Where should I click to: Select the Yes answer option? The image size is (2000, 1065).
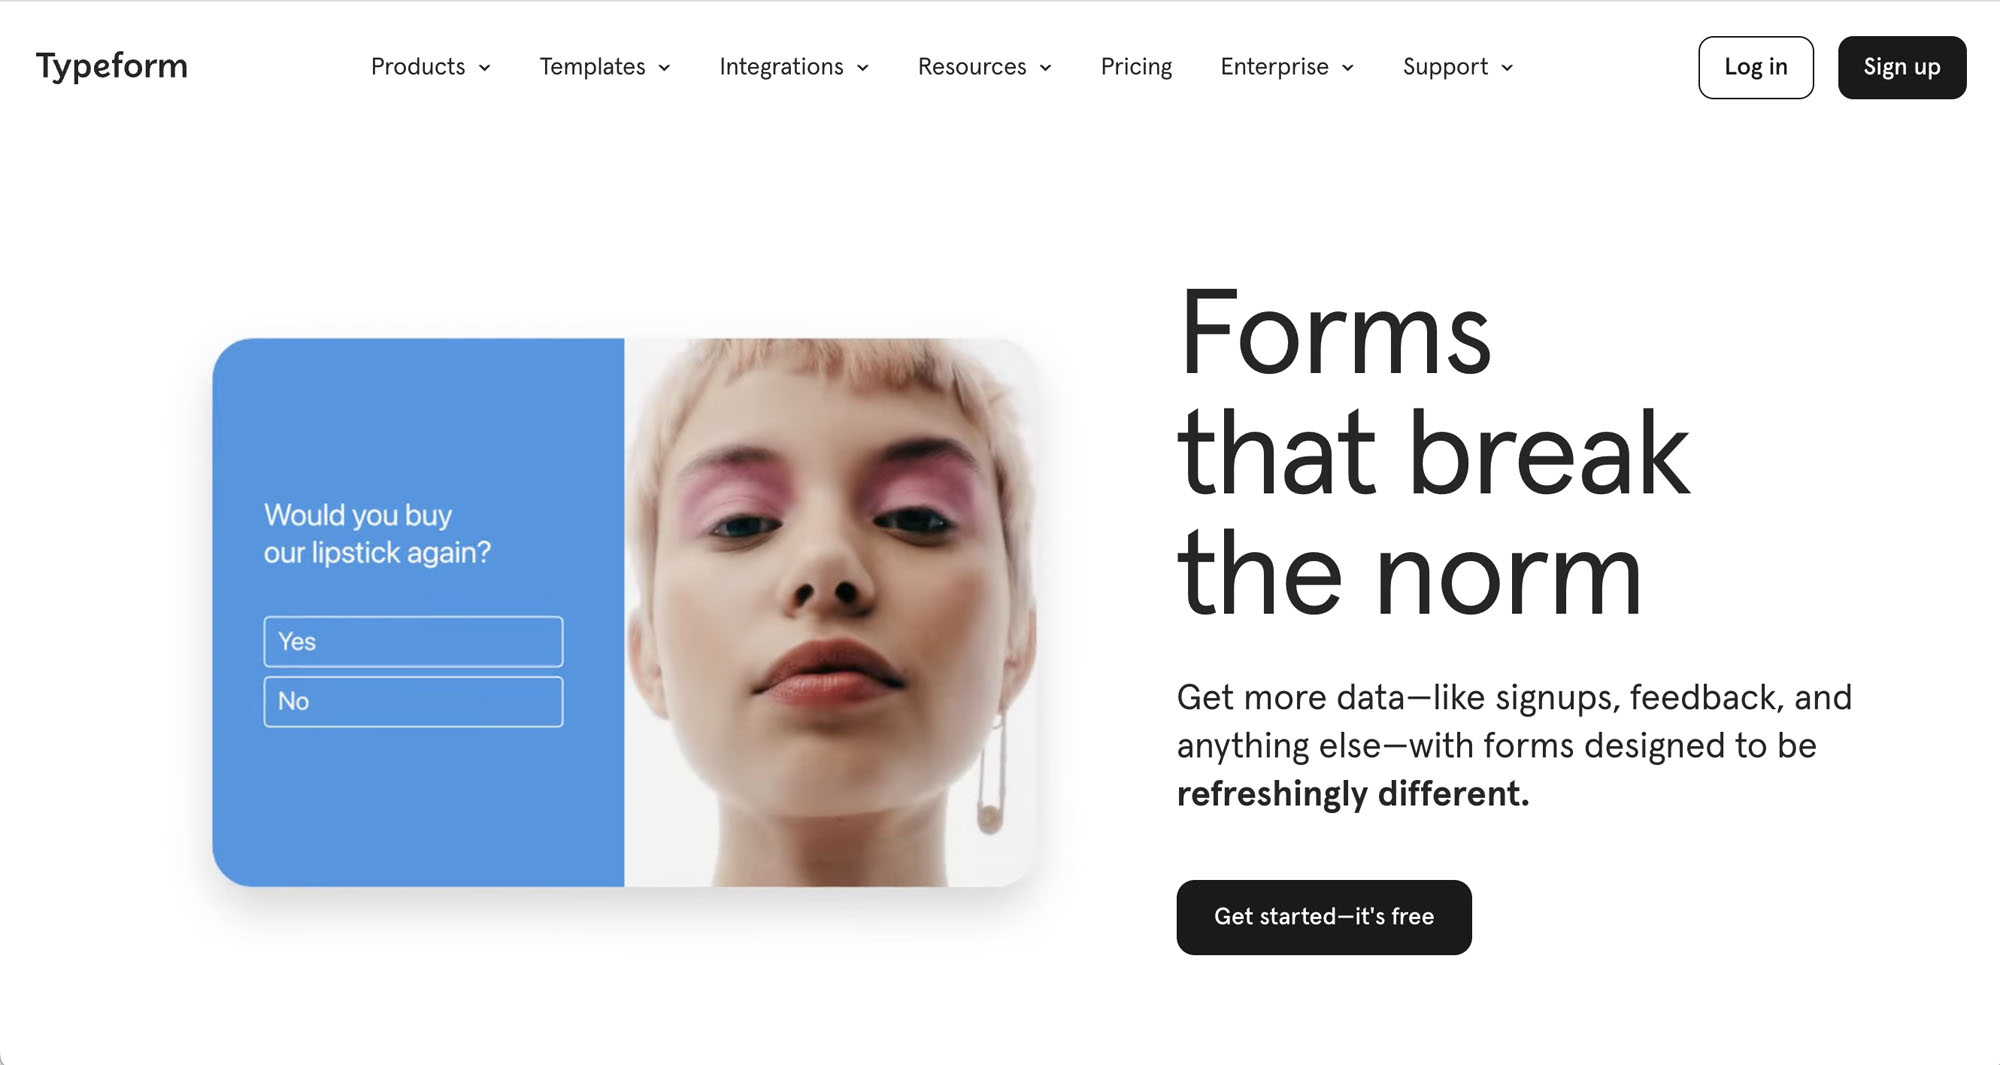click(x=413, y=641)
